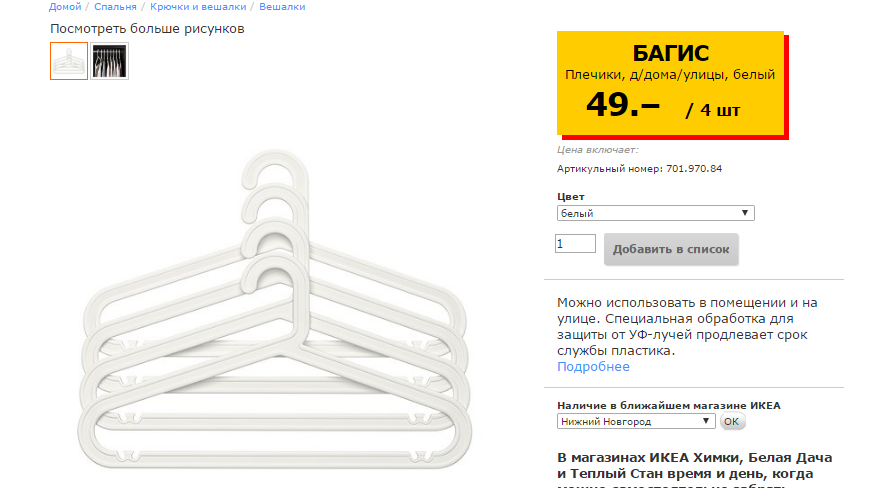Image resolution: width=892 pixels, height=488 pixels.
Task: Click the large hangers product image
Action: point(272,320)
